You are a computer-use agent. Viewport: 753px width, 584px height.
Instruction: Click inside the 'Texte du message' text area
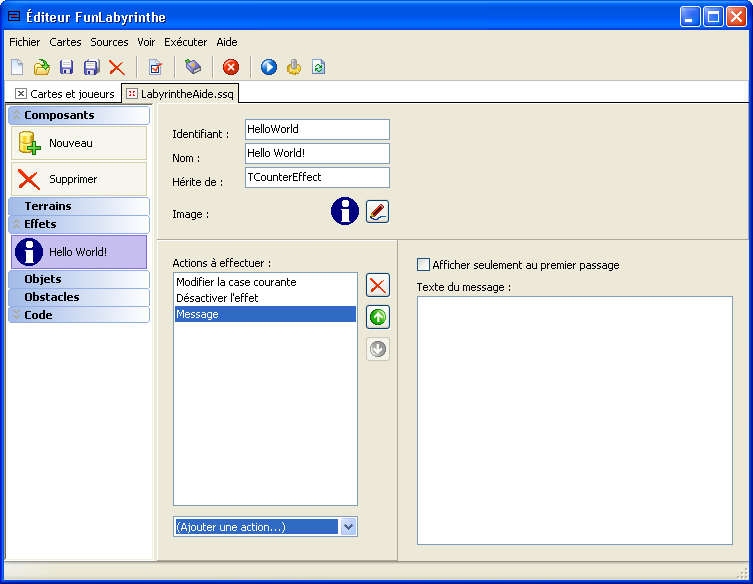point(574,420)
